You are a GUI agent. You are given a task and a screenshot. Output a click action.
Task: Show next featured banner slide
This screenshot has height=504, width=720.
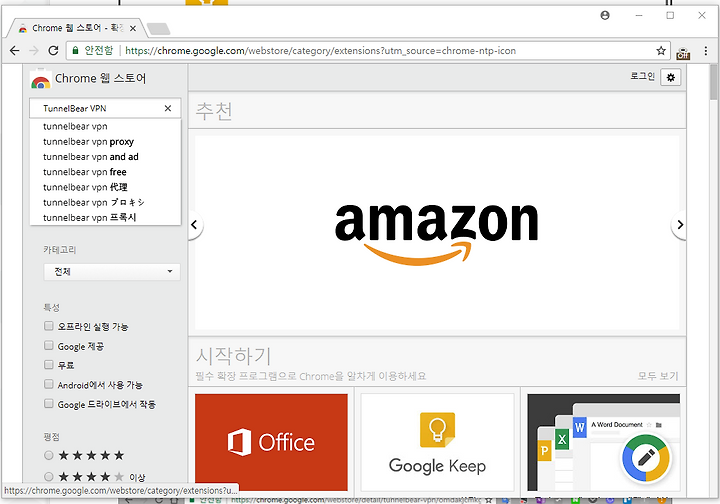[679, 224]
